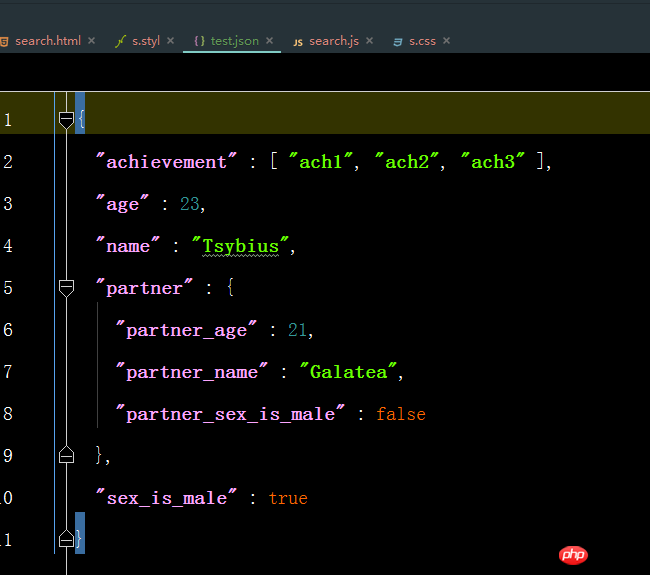Click the "name" key on line 4

(128, 246)
